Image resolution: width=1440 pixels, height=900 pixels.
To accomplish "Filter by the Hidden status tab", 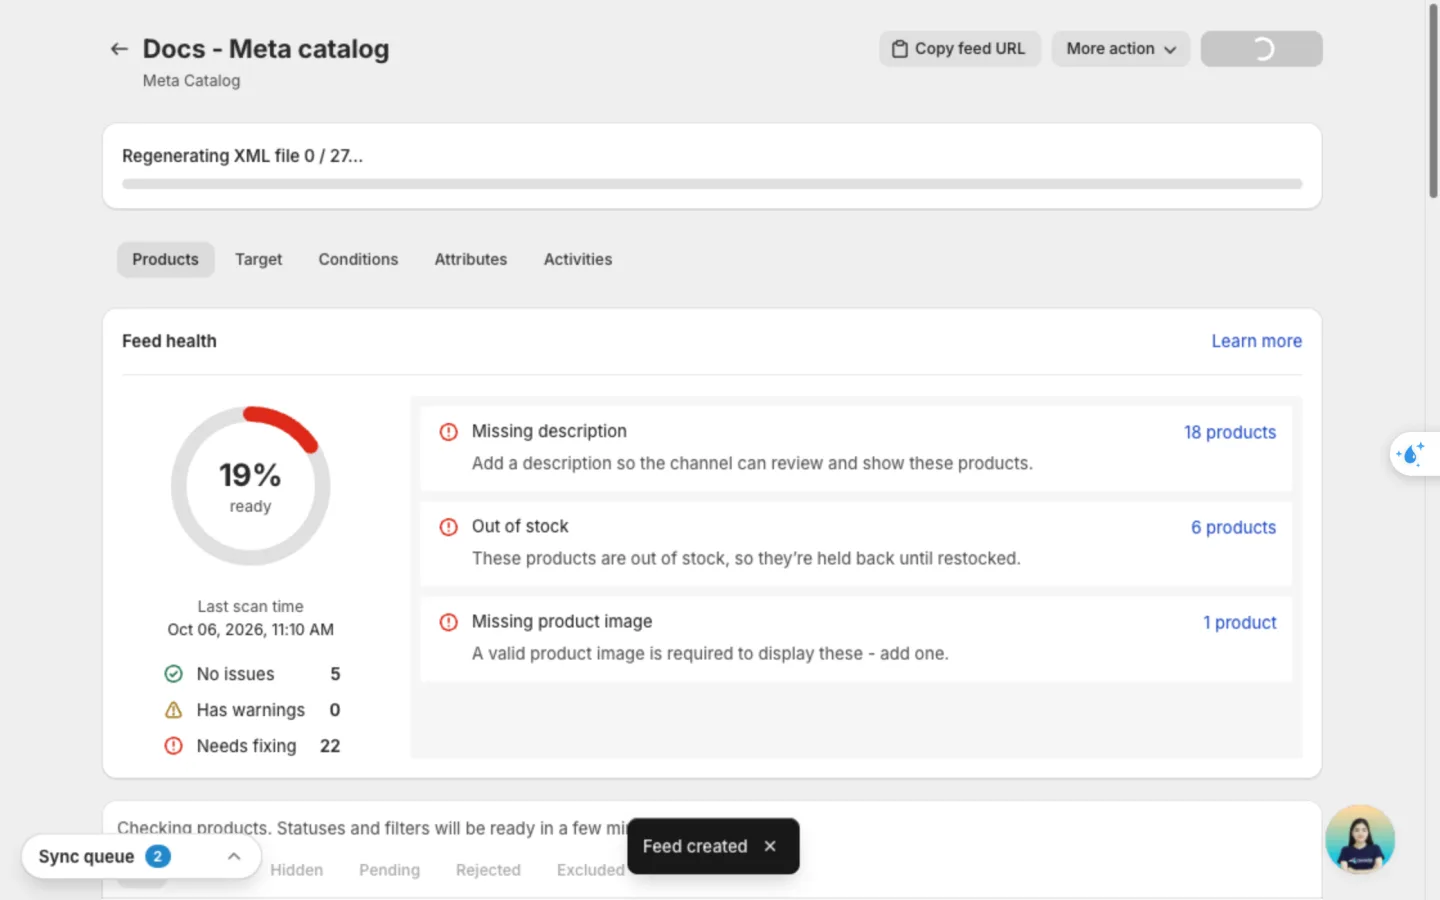I will pos(296,870).
